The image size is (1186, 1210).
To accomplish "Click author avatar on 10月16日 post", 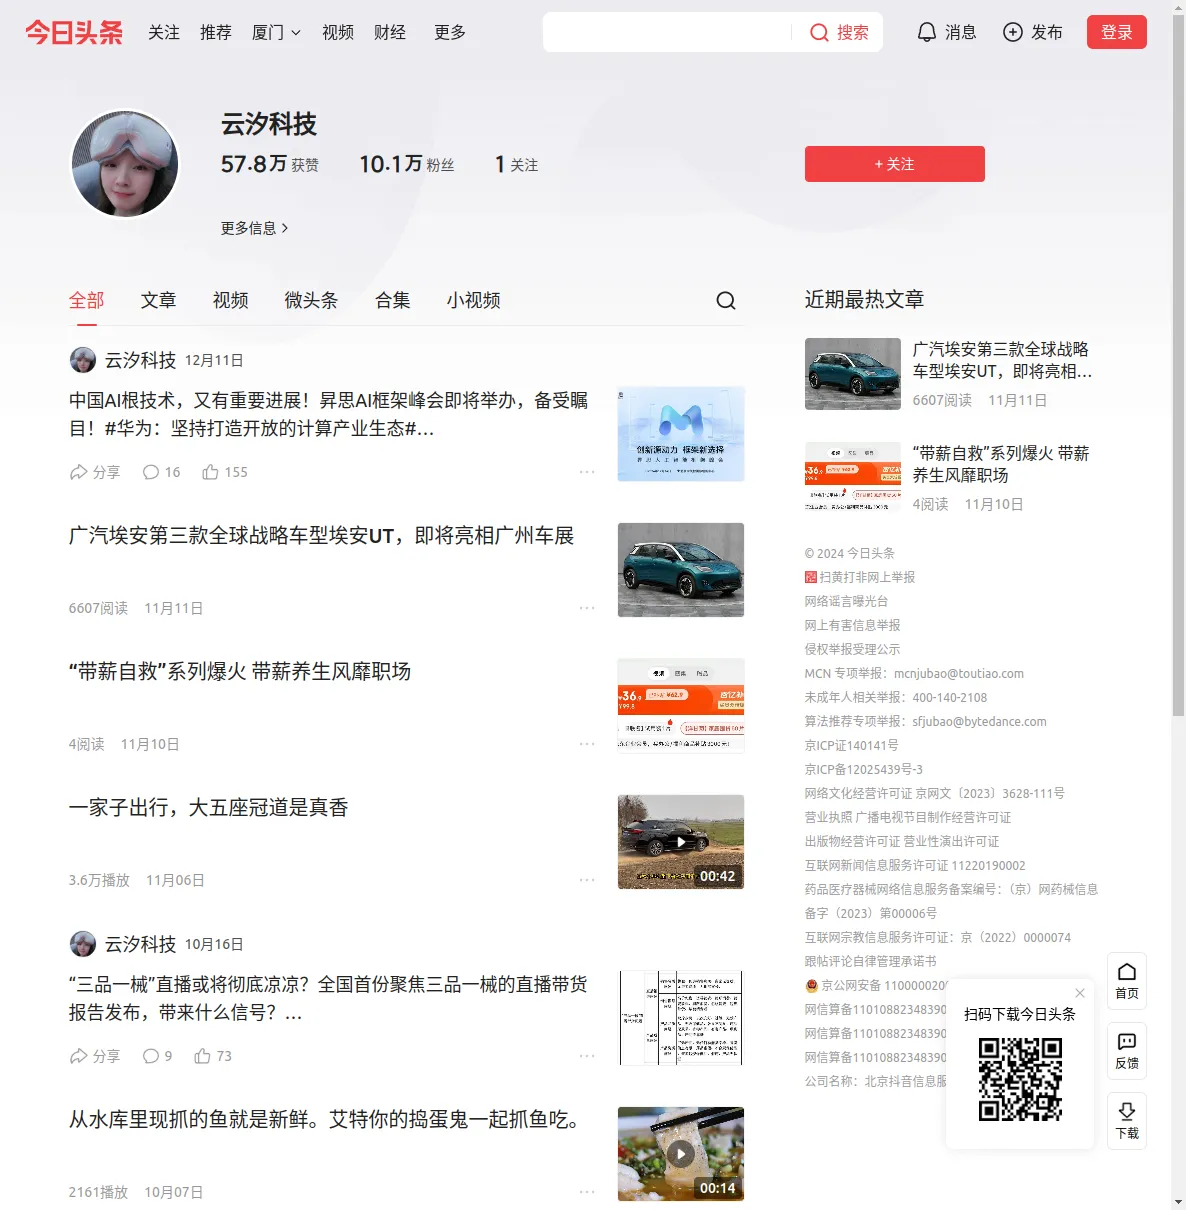I will 83,944.
